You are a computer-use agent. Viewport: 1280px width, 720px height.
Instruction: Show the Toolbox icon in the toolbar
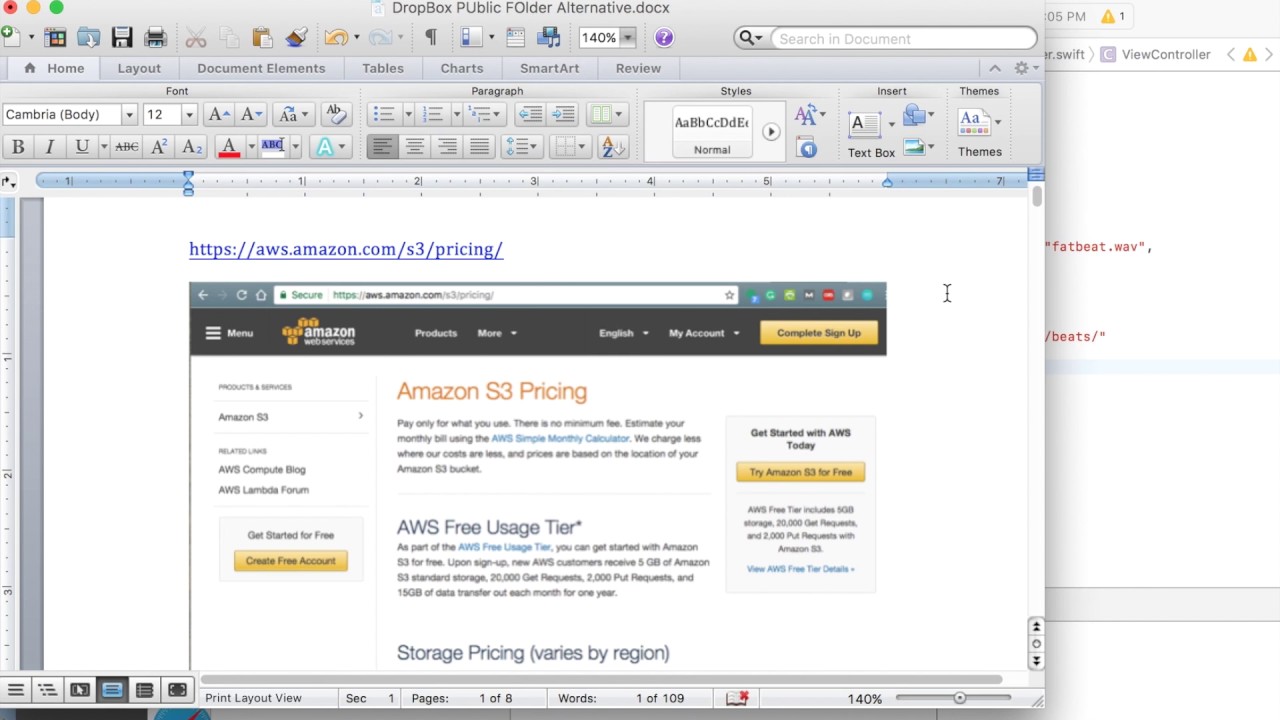pos(515,38)
